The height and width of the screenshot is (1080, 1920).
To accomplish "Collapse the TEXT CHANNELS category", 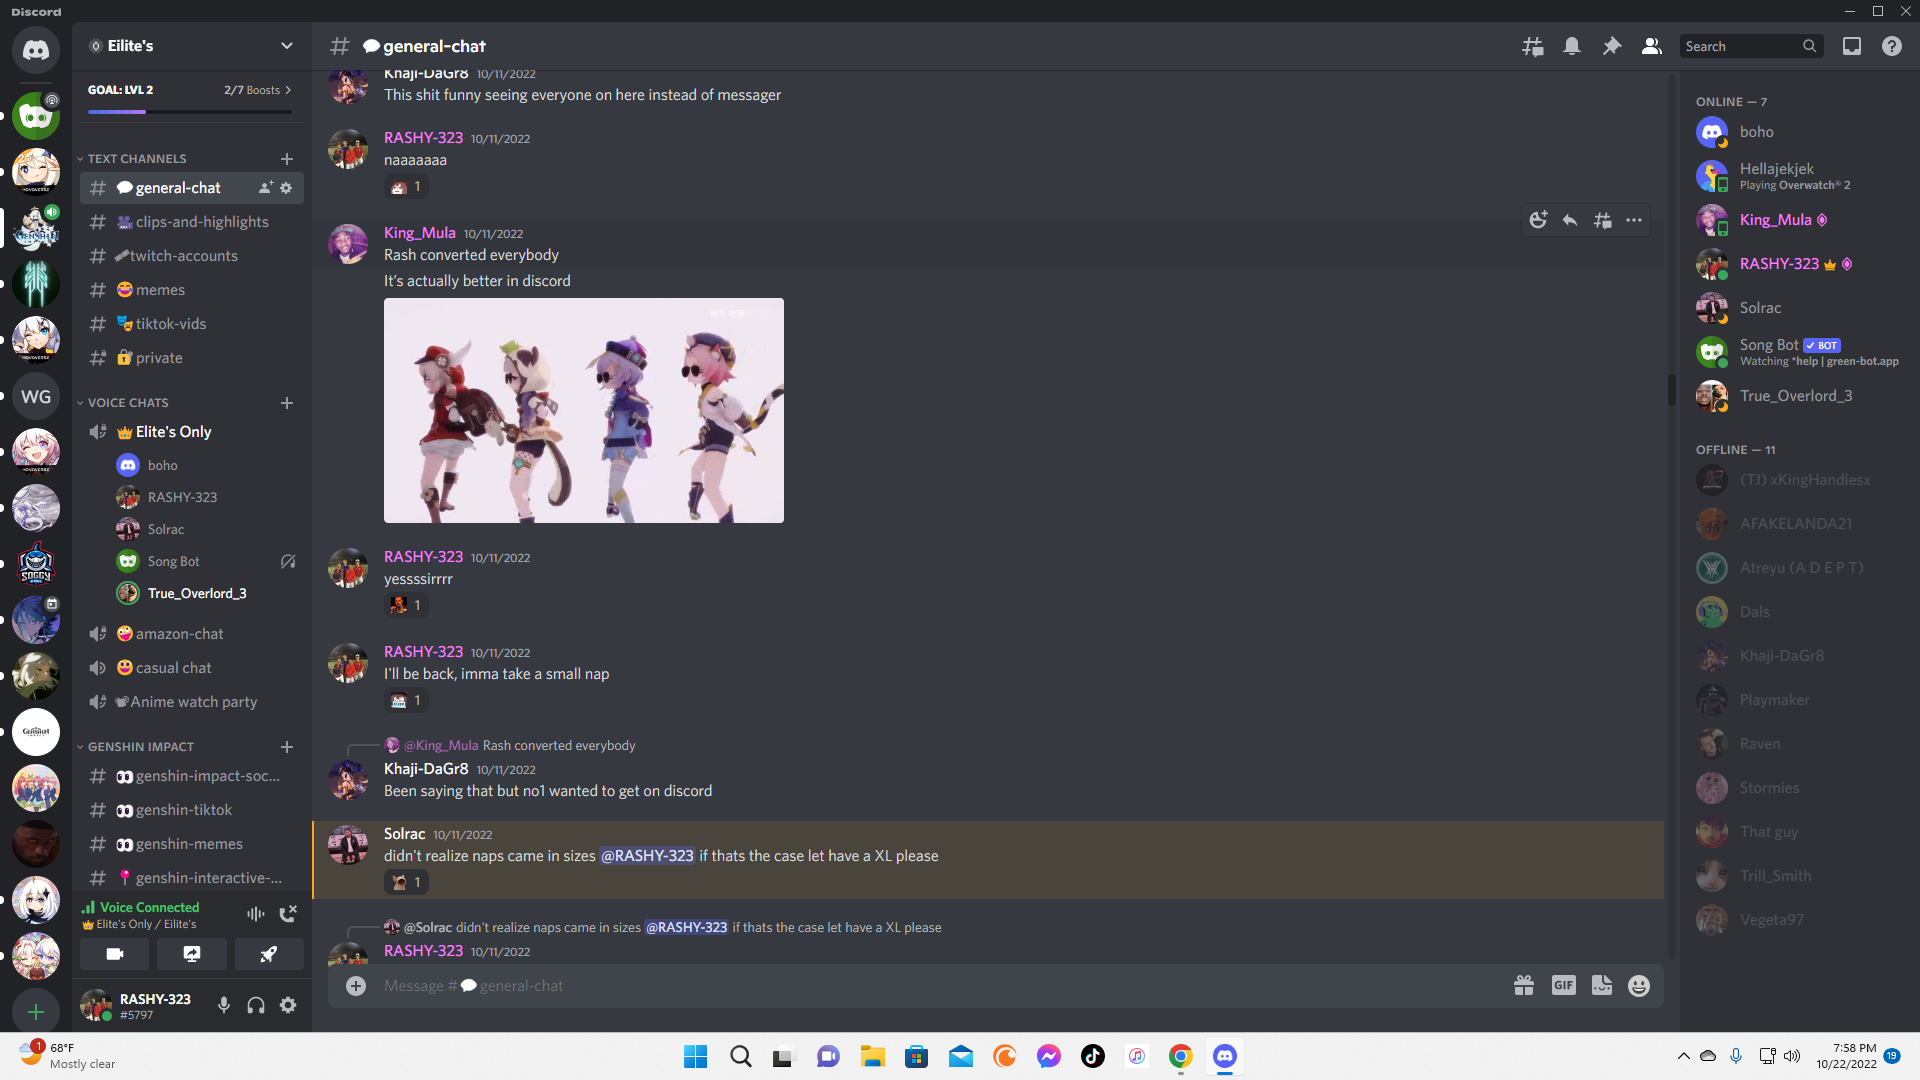I will point(136,158).
